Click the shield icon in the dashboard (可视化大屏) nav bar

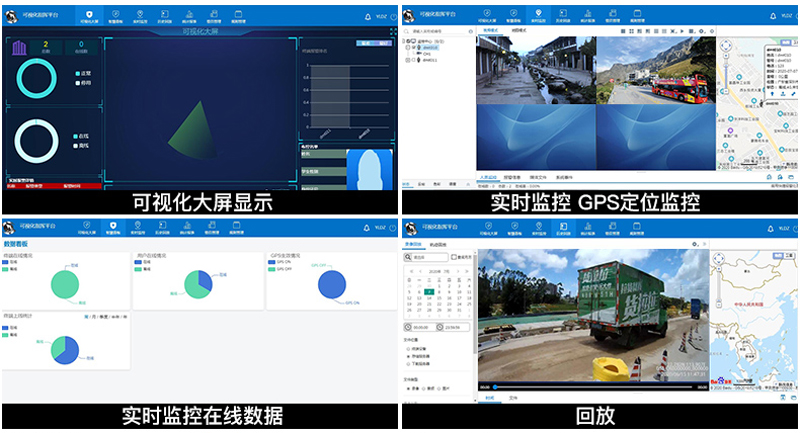[88, 15]
